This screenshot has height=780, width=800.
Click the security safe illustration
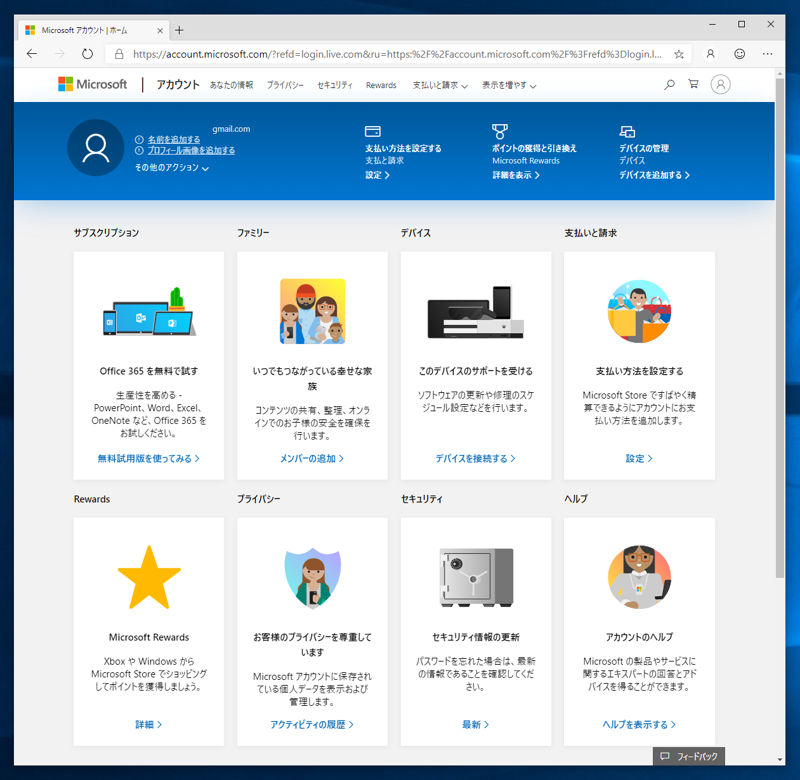(x=476, y=577)
